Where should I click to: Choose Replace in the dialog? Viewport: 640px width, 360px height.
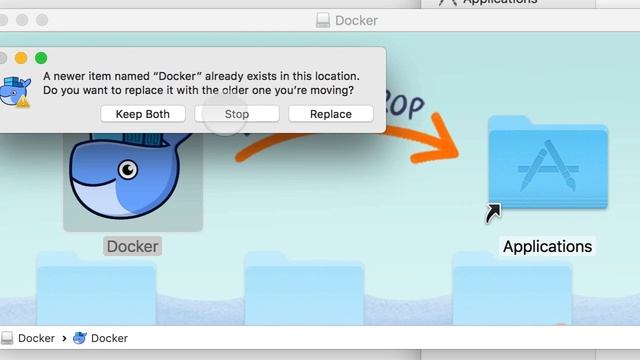tap(331, 114)
